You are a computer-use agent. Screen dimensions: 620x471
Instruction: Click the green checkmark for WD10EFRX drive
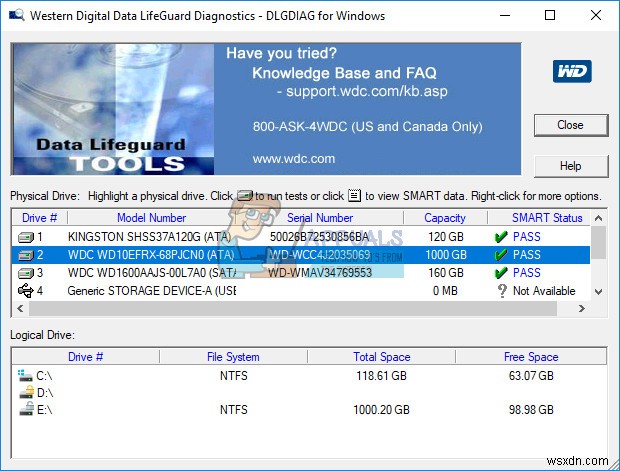click(x=501, y=255)
